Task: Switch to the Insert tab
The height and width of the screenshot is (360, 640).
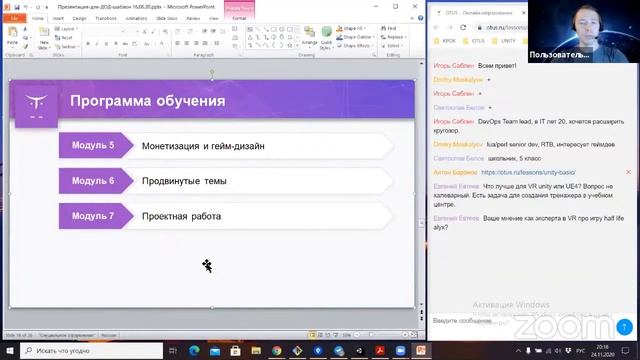Action: click(58, 18)
